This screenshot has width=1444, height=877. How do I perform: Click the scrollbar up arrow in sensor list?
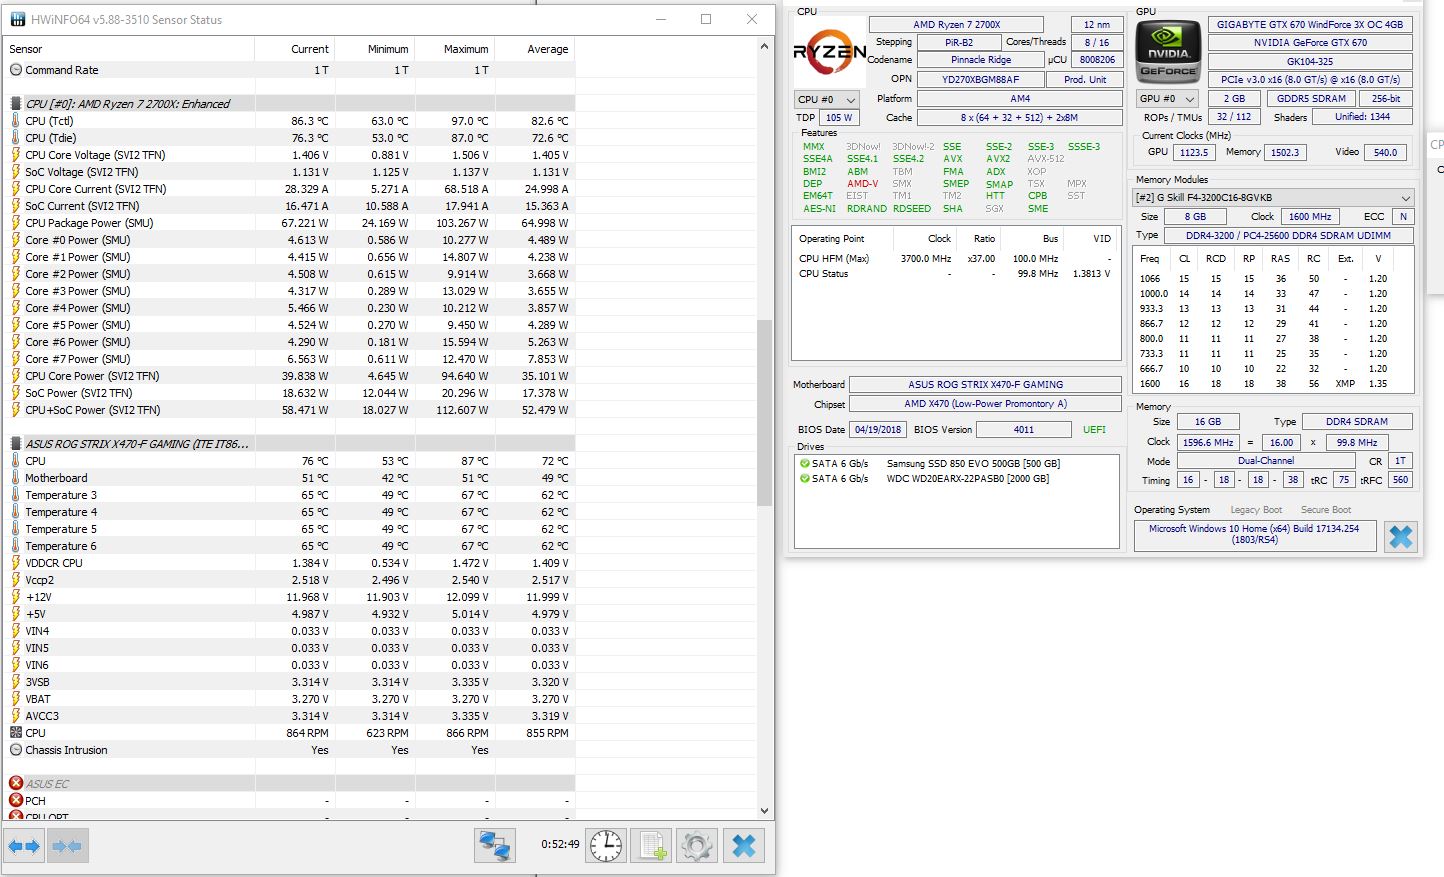(x=765, y=46)
